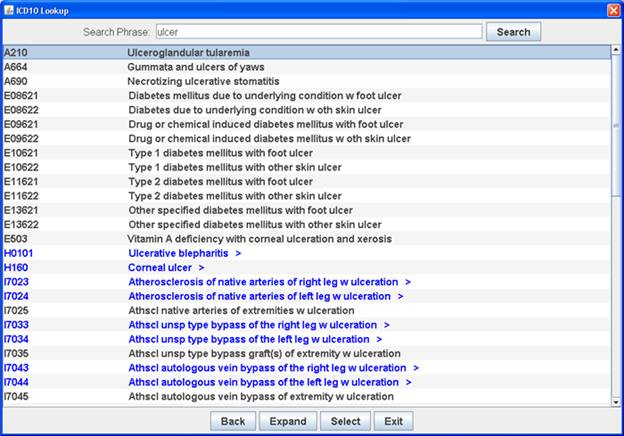Image resolution: width=624 pixels, height=436 pixels.
Task: Click the scrollbar down arrow
Action: [616, 402]
